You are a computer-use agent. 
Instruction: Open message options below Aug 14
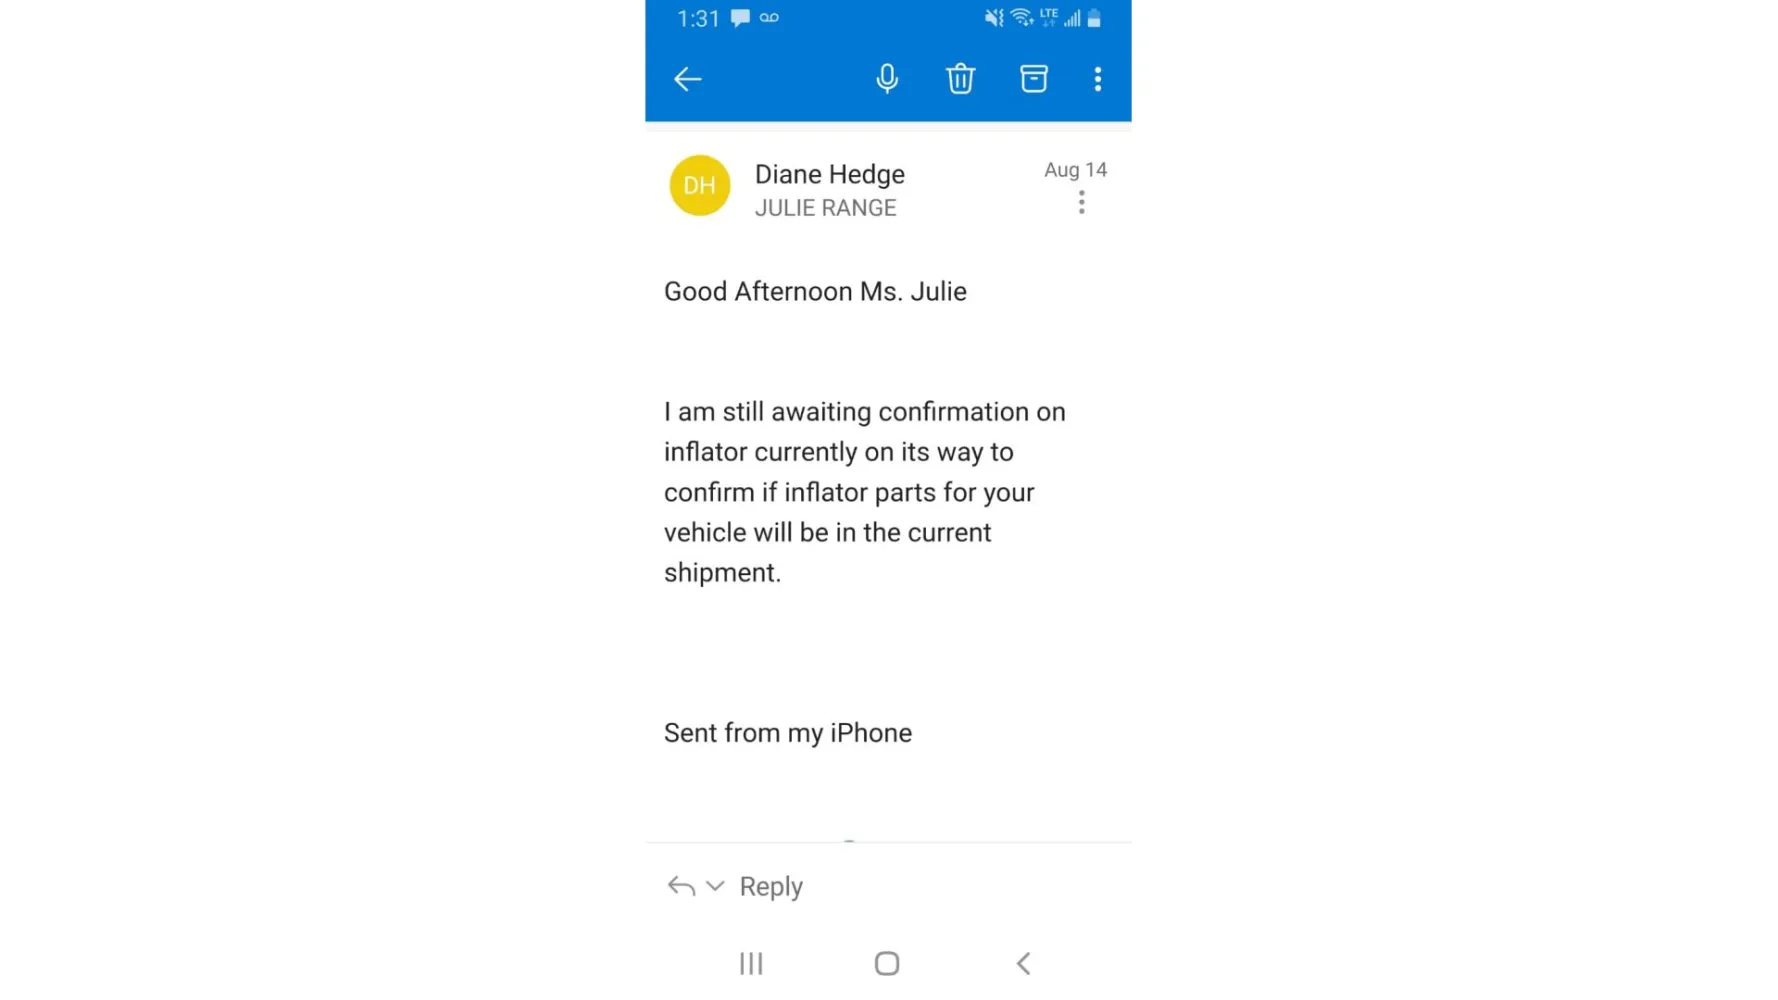click(x=1081, y=203)
